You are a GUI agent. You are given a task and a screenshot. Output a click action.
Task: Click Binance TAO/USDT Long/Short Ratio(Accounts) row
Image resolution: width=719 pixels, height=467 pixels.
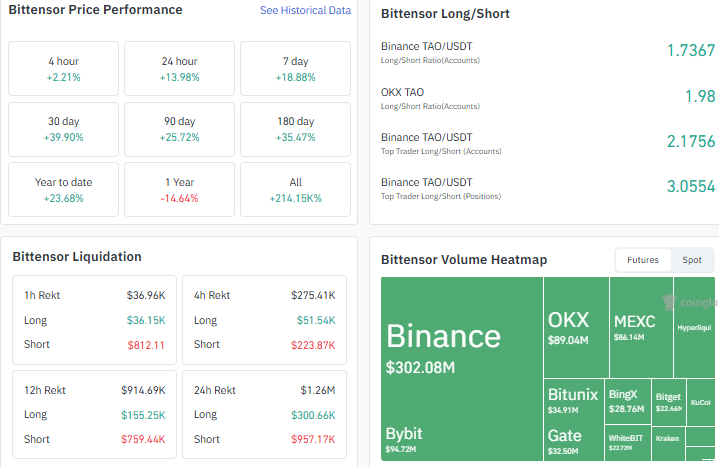point(548,52)
